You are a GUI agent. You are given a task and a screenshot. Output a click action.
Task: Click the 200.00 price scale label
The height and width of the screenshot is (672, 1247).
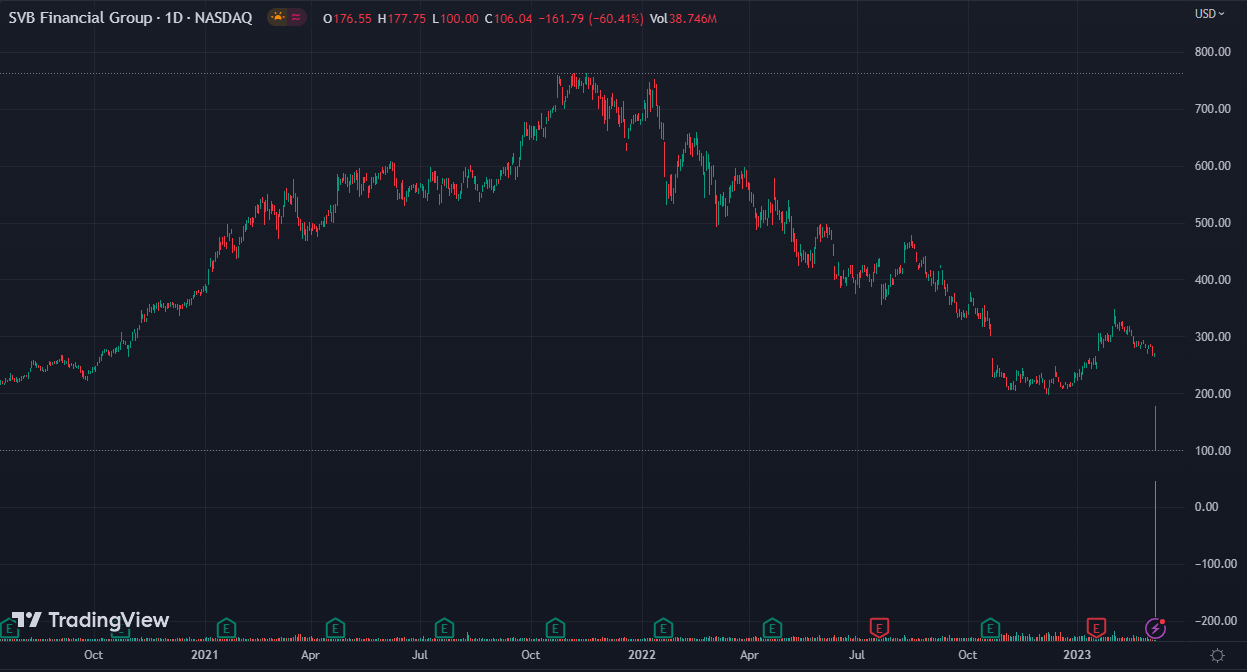(x=1211, y=394)
